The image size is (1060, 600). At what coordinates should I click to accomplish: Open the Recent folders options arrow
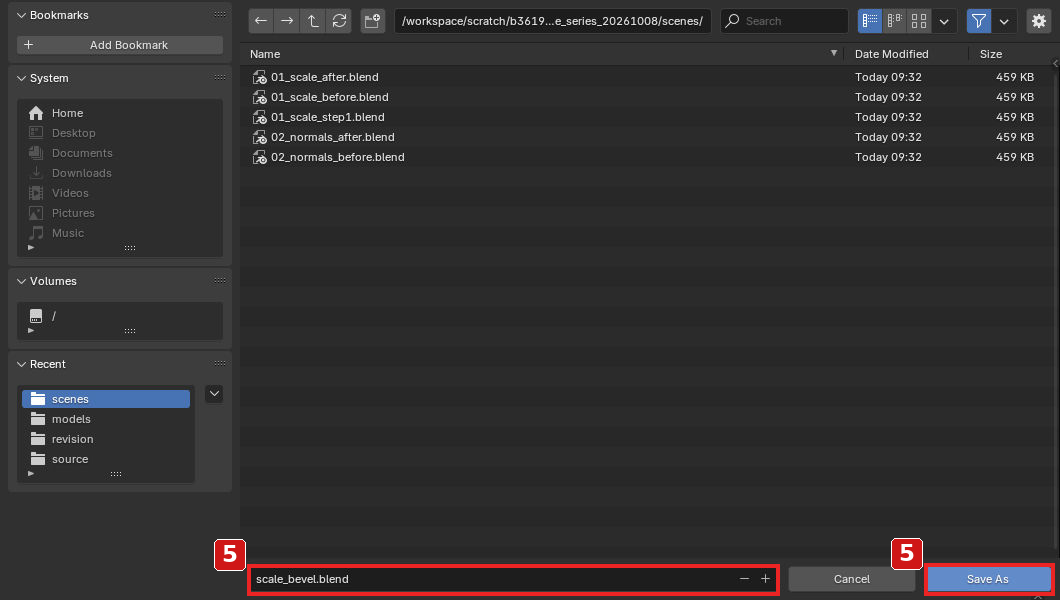(214, 394)
